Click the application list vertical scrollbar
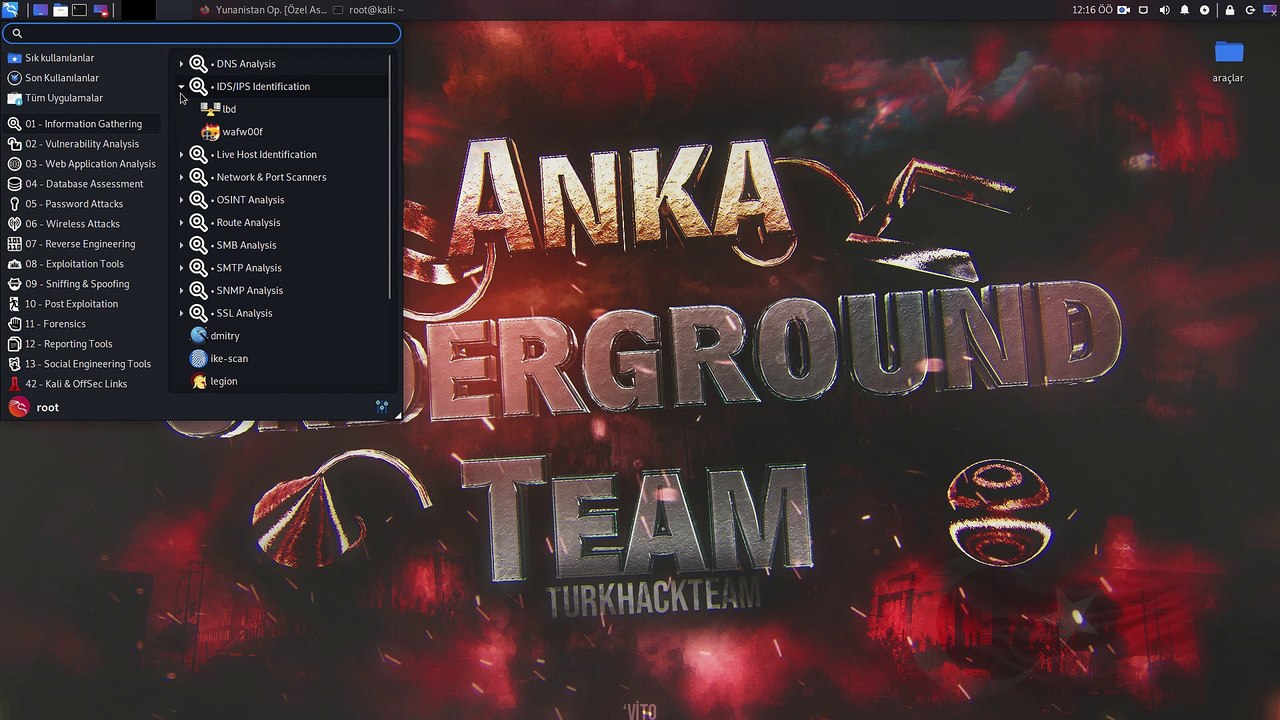The image size is (1280, 720). pos(390,175)
